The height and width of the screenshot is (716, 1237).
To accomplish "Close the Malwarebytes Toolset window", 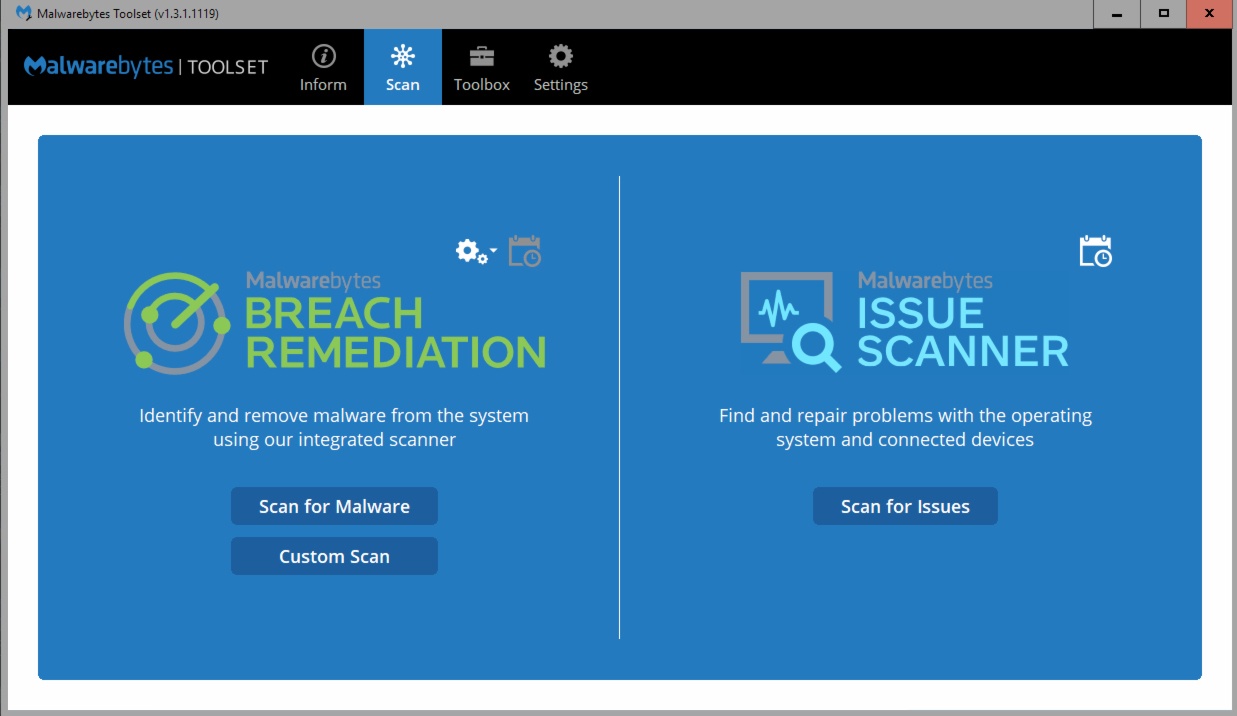I will (1211, 14).
